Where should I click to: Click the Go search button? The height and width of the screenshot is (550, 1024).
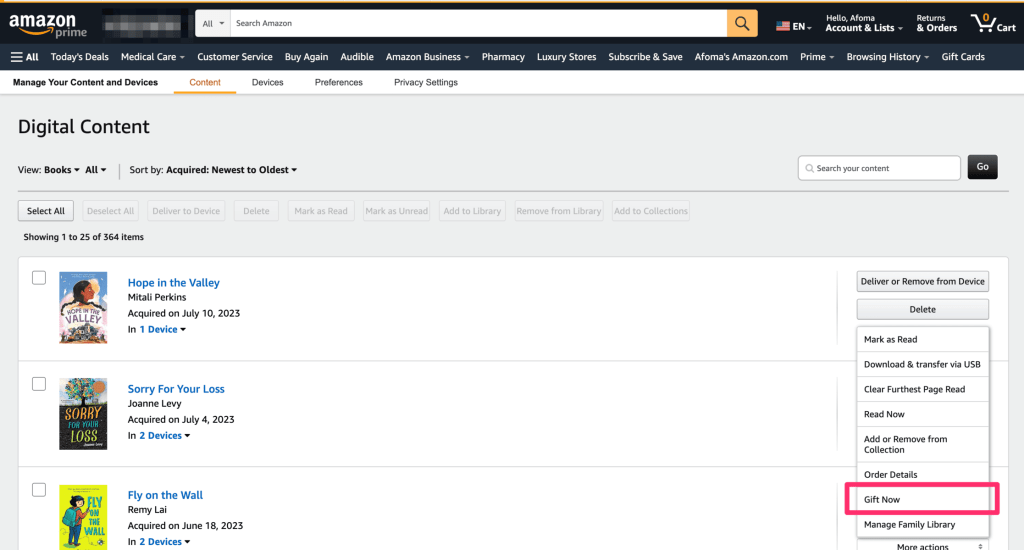[x=982, y=167]
